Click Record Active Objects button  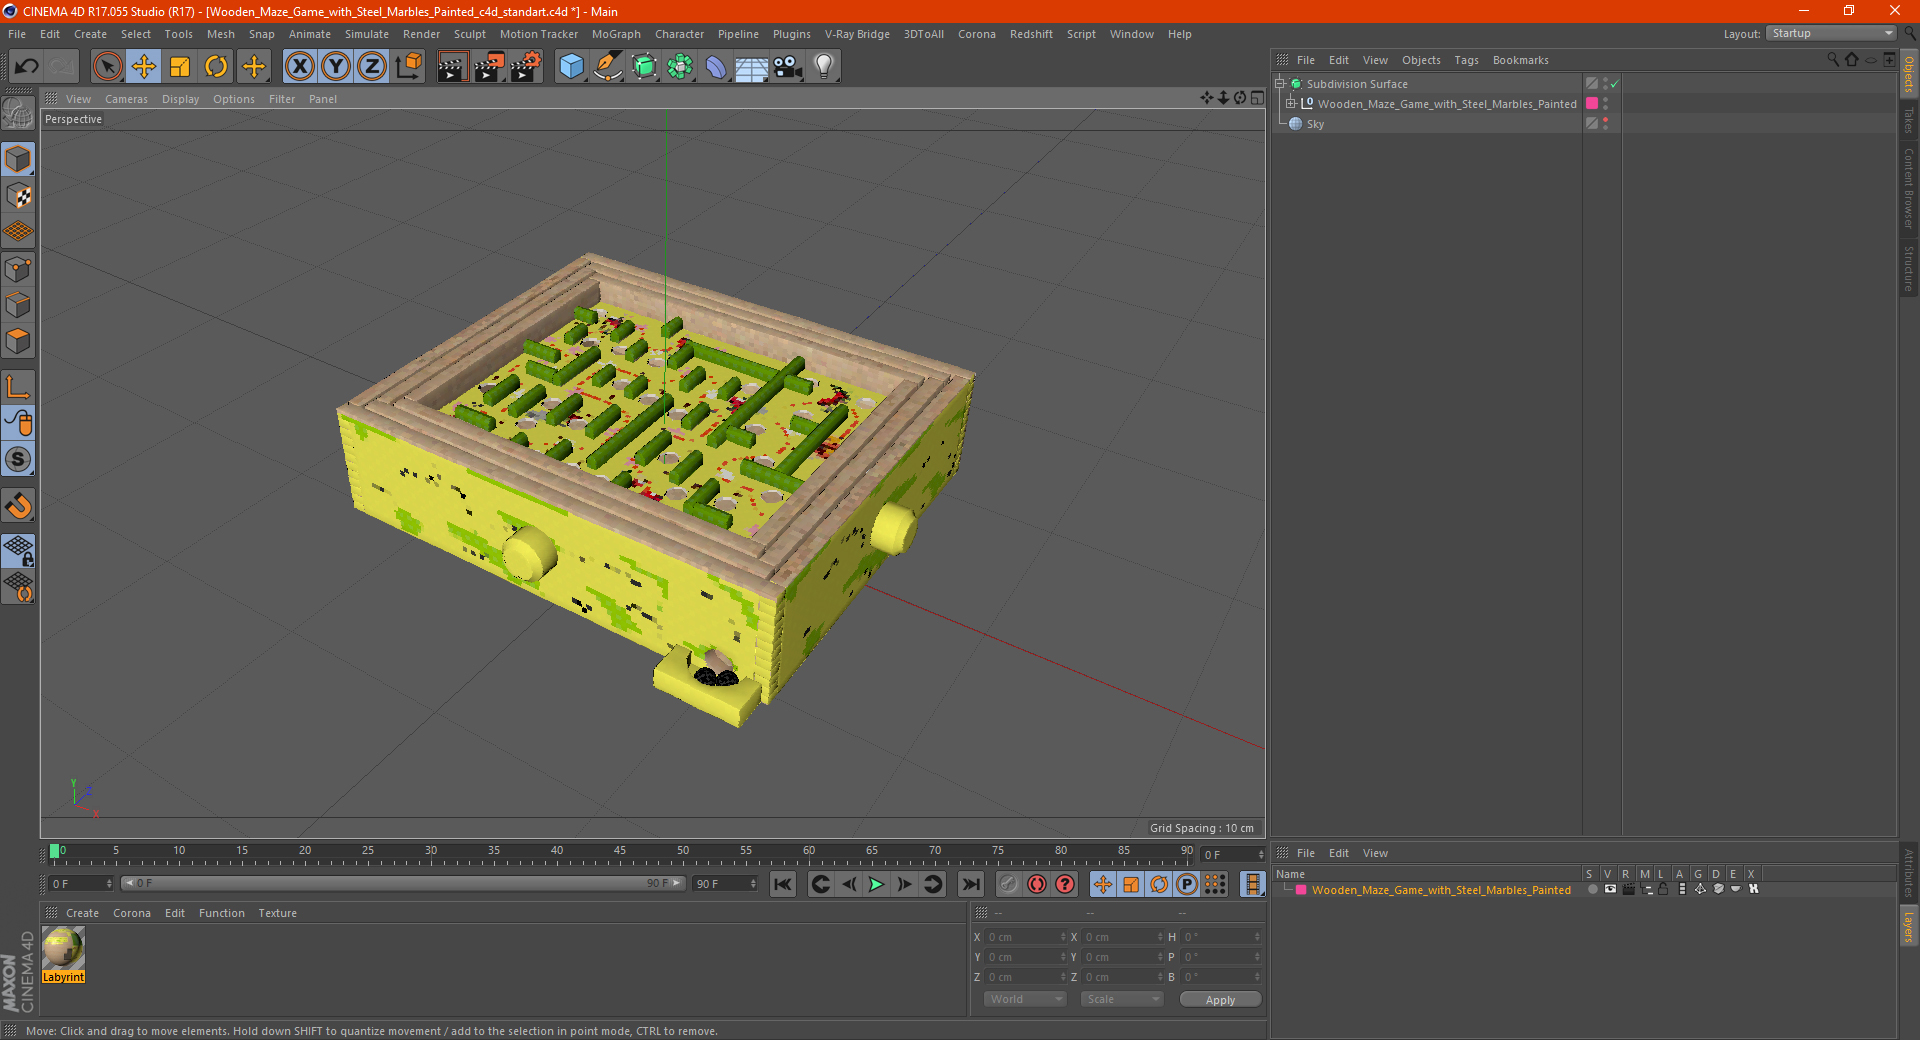(x=1009, y=884)
